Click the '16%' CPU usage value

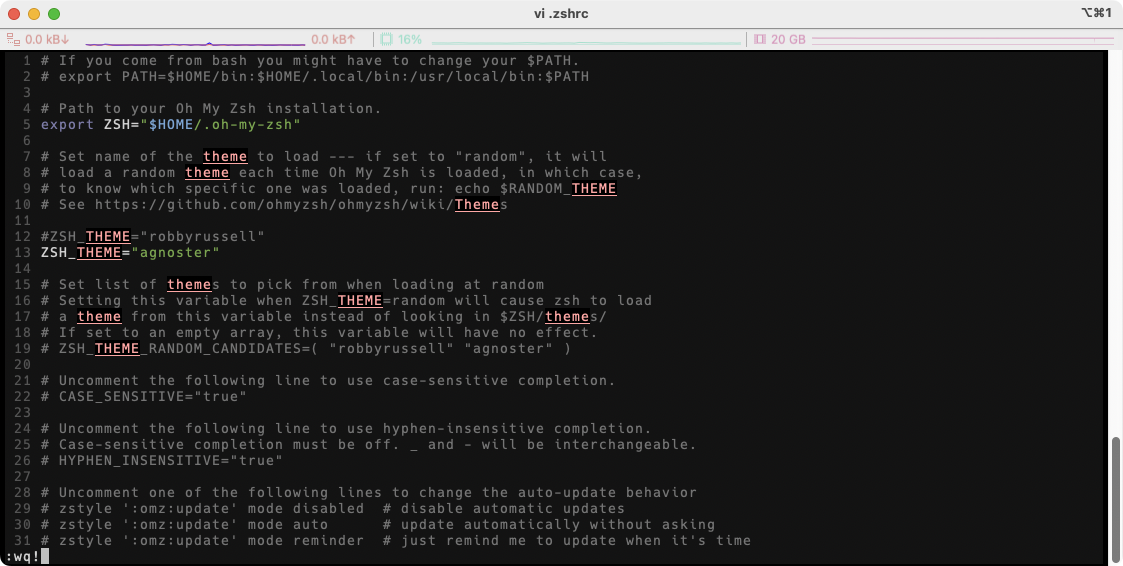pos(410,39)
